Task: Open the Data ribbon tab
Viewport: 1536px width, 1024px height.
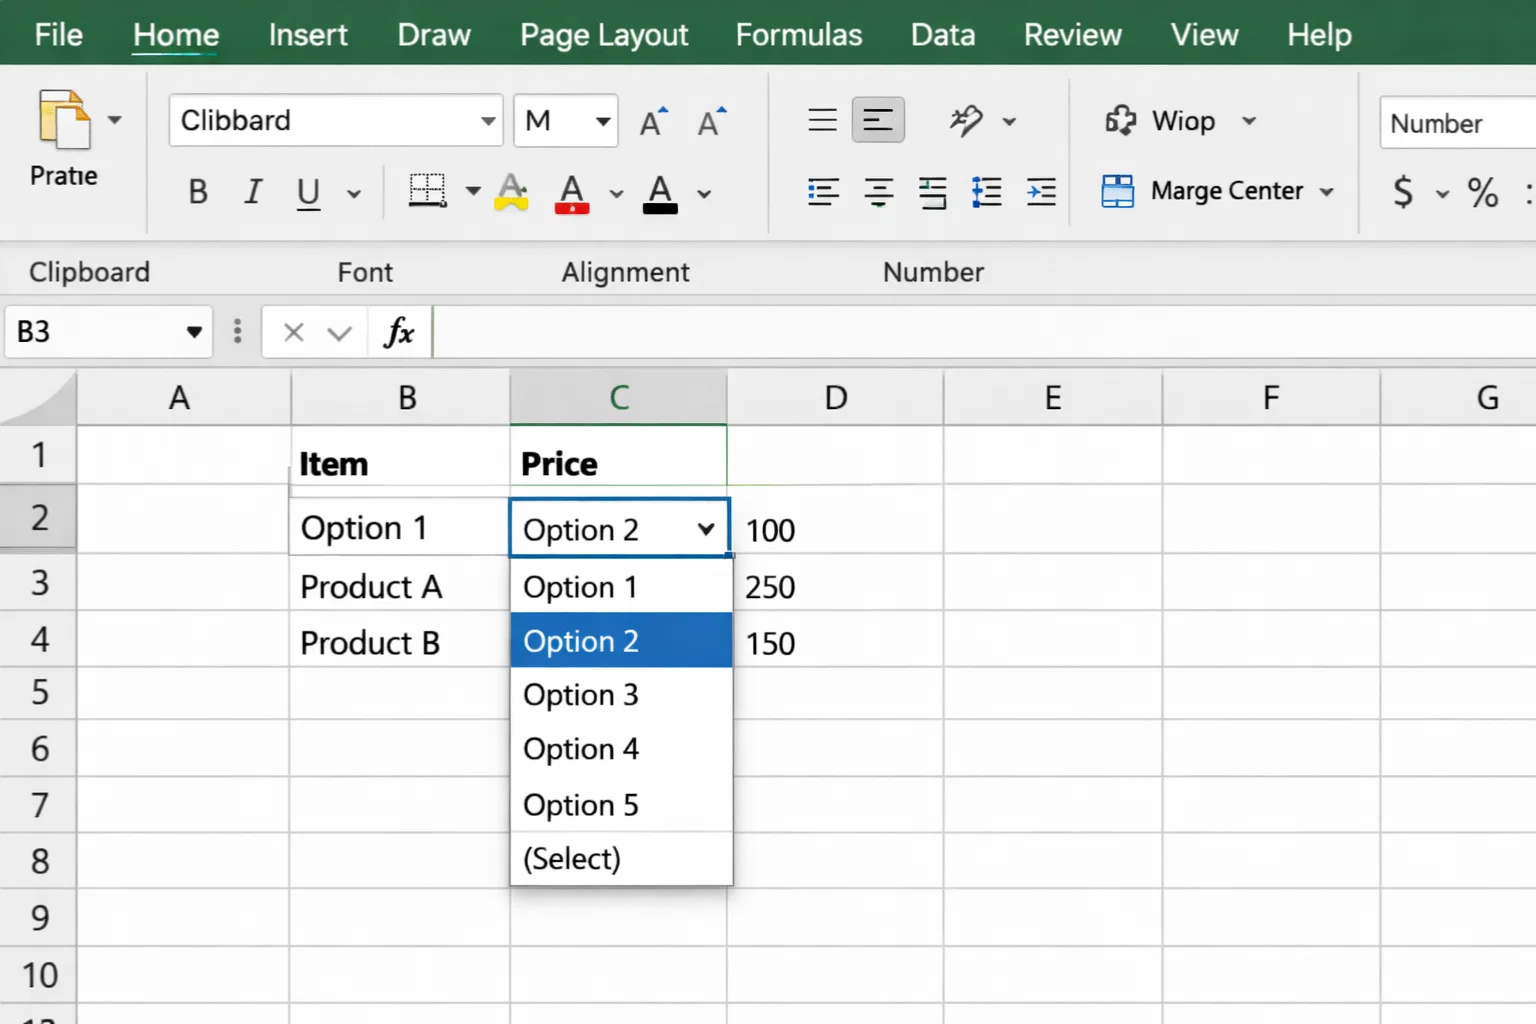Action: (942, 34)
